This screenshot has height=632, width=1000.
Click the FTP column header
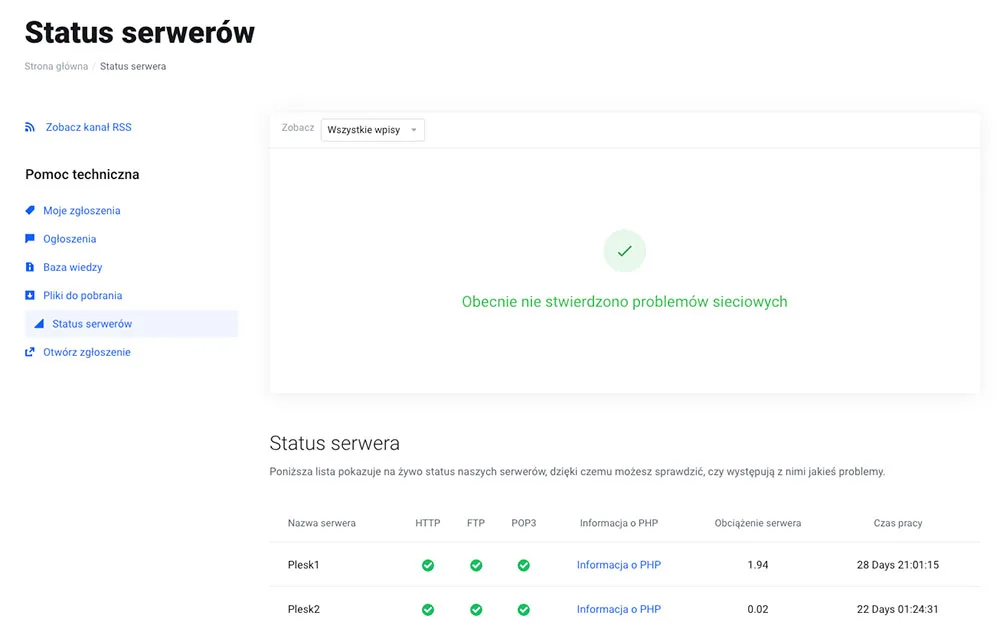click(x=476, y=523)
